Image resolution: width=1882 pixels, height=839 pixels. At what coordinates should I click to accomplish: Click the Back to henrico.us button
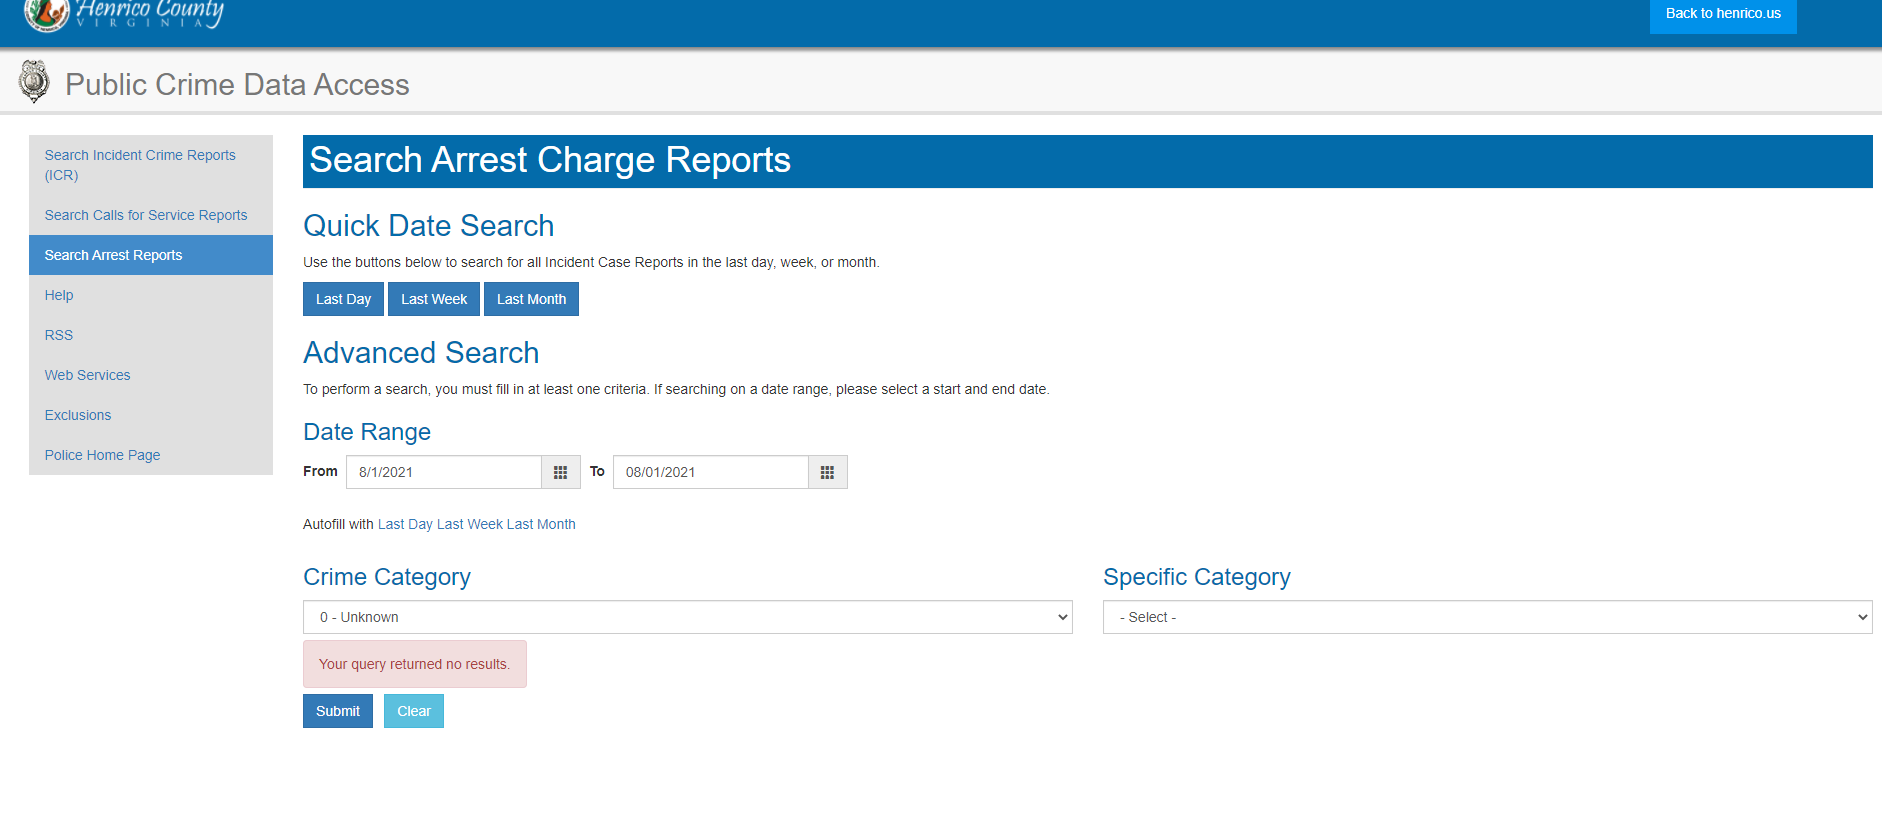coord(1723,14)
